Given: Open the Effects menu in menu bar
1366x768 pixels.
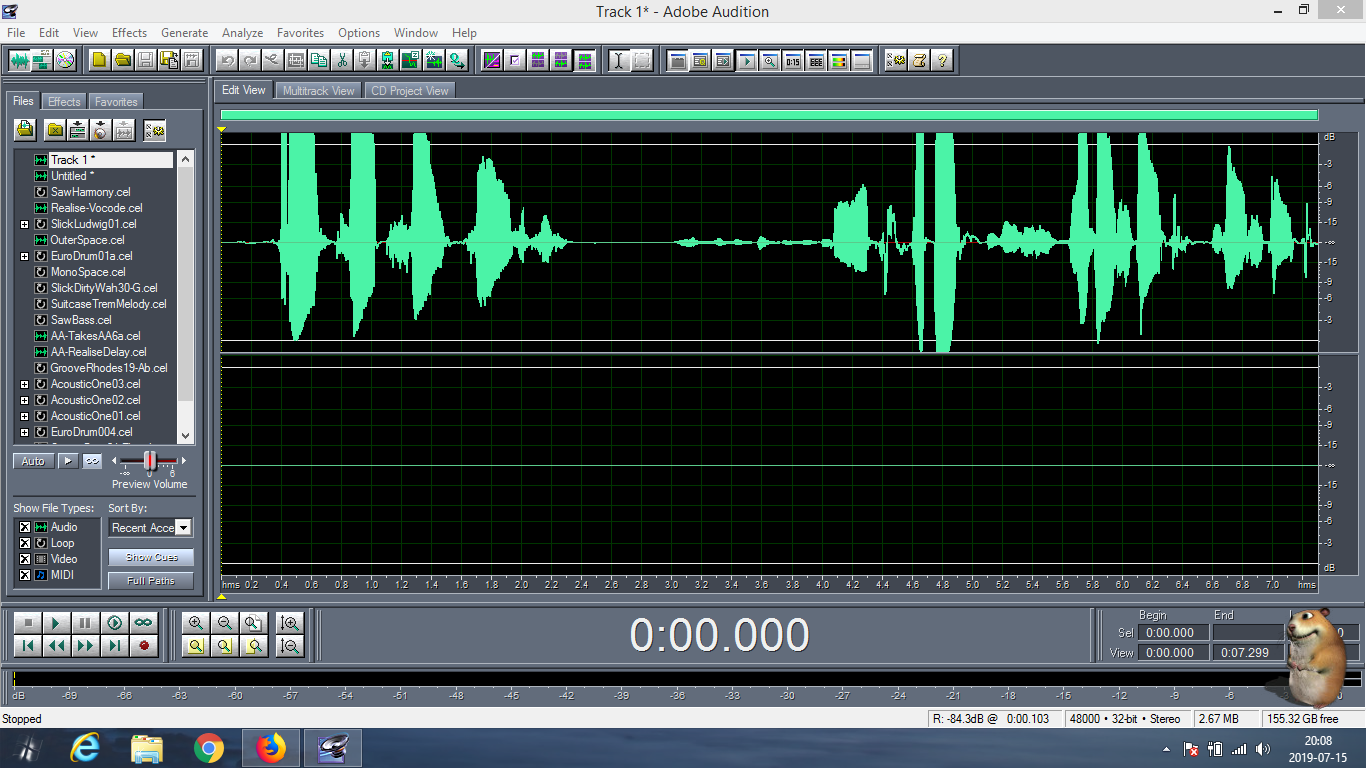Looking at the screenshot, I should pos(129,33).
